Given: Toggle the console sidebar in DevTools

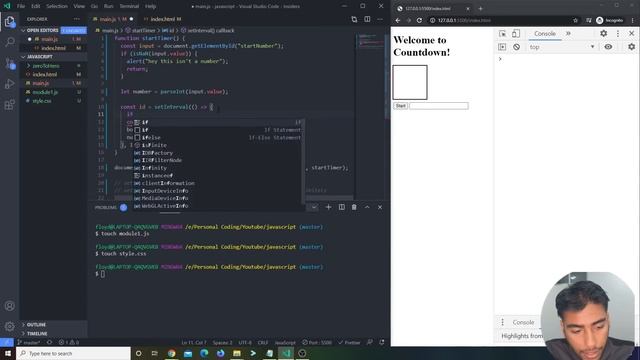Looking at the screenshot, I should coord(502,47).
